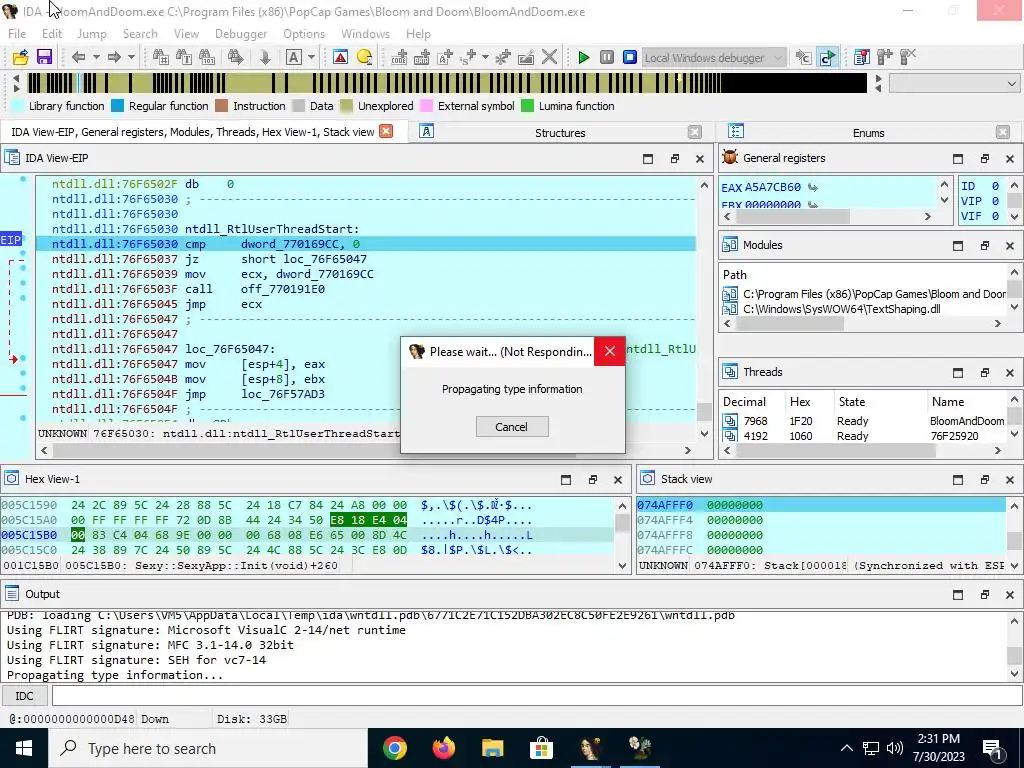Open the dropdown beside the A icon
The image size is (1024, 768).
[312, 57]
